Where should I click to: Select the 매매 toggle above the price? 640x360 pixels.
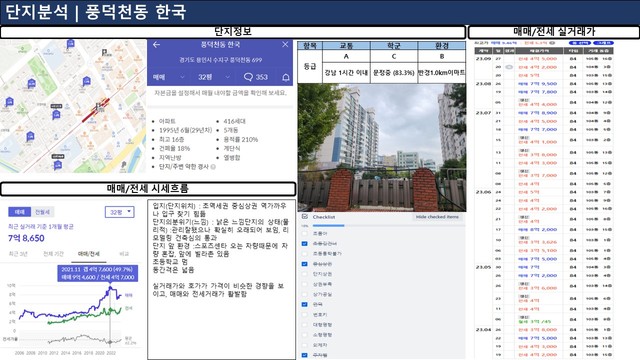[x=20, y=212]
